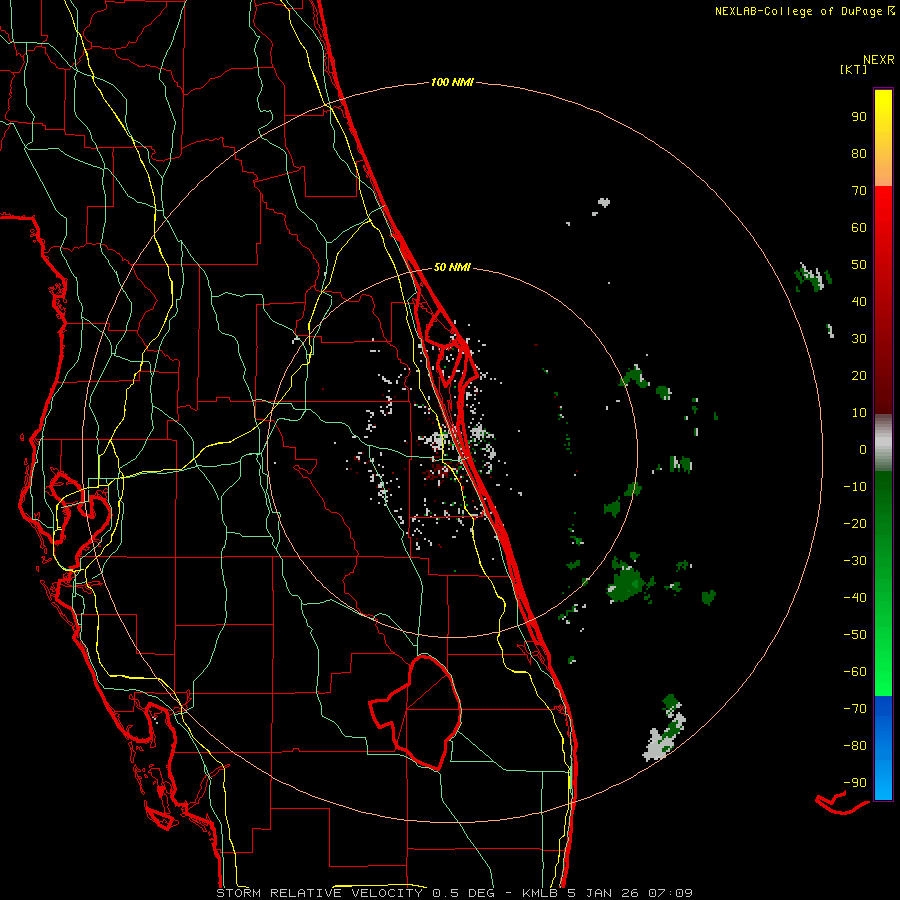Click the STORM RELATIVE VELOCITY caption text
The image size is (900, 900).
pos(319,893)
